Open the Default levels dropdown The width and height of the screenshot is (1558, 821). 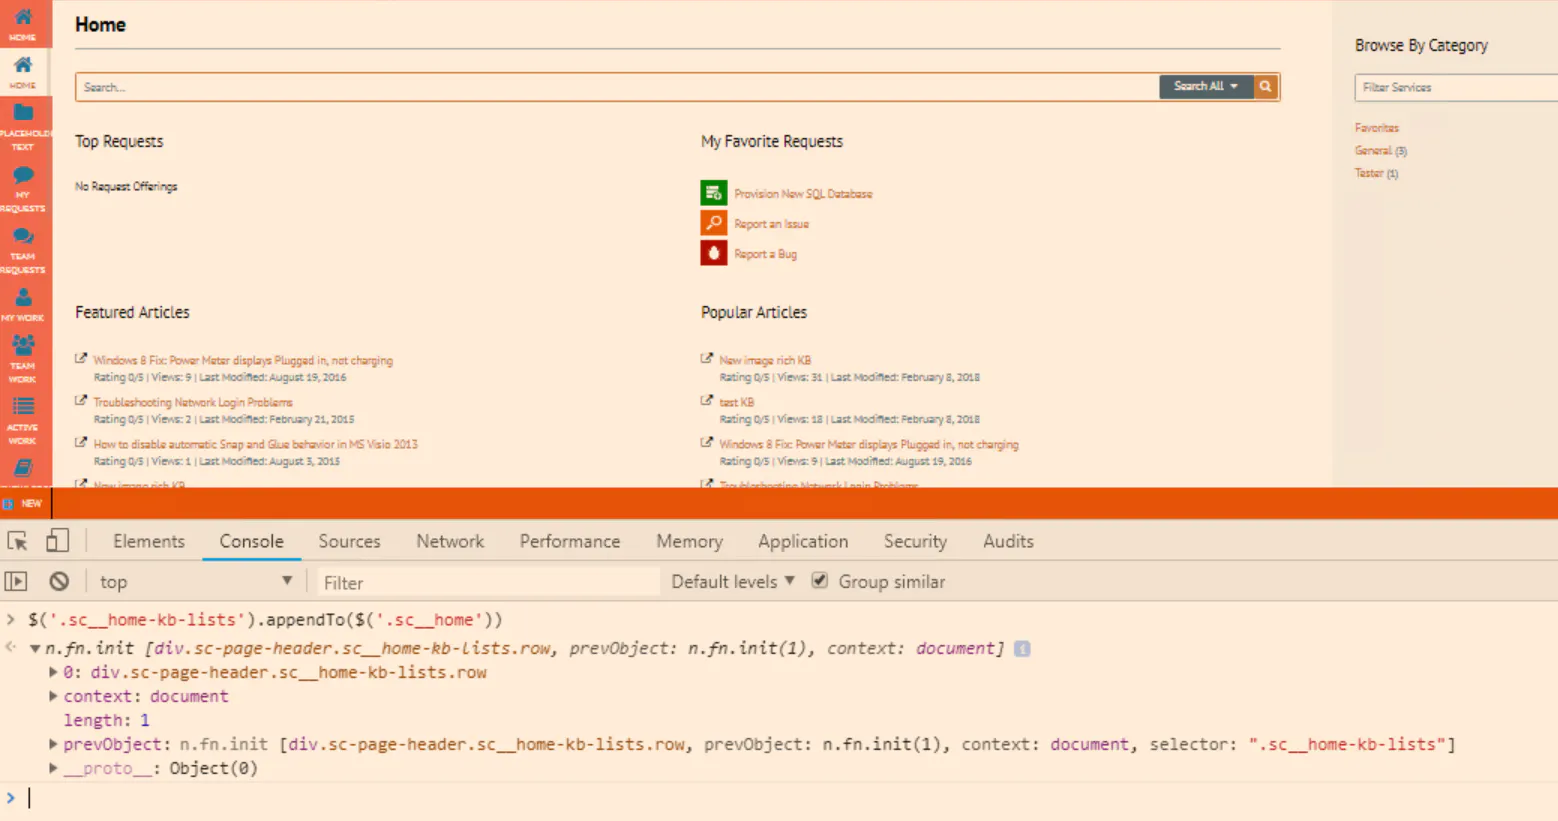pyautogui.click(x=732, y=582)
